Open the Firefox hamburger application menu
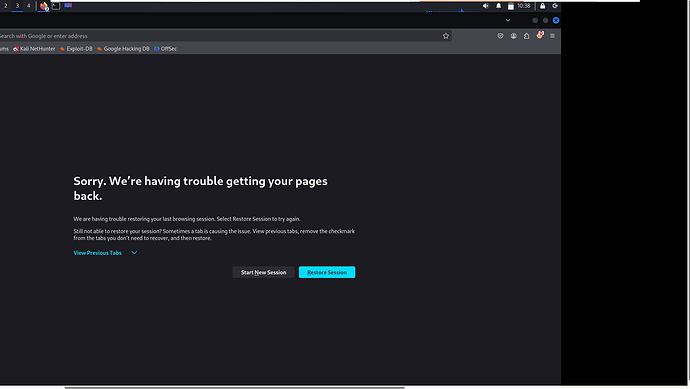This screenshot has width=690, height=389. (552, 36)
